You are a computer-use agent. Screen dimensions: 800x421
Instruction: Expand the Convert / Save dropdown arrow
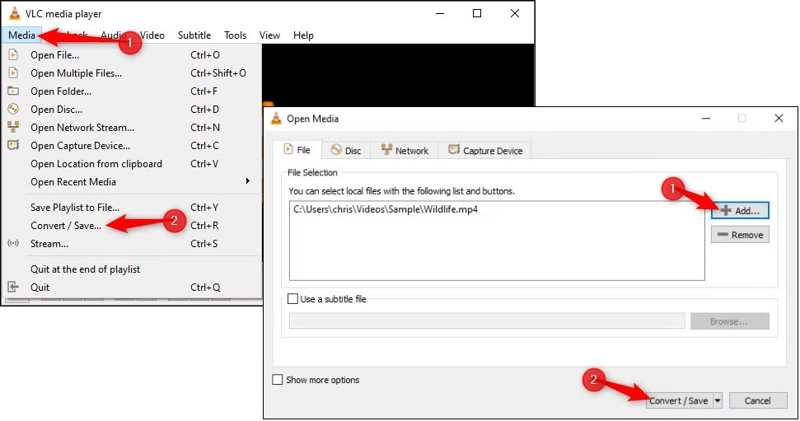point(717,401)
